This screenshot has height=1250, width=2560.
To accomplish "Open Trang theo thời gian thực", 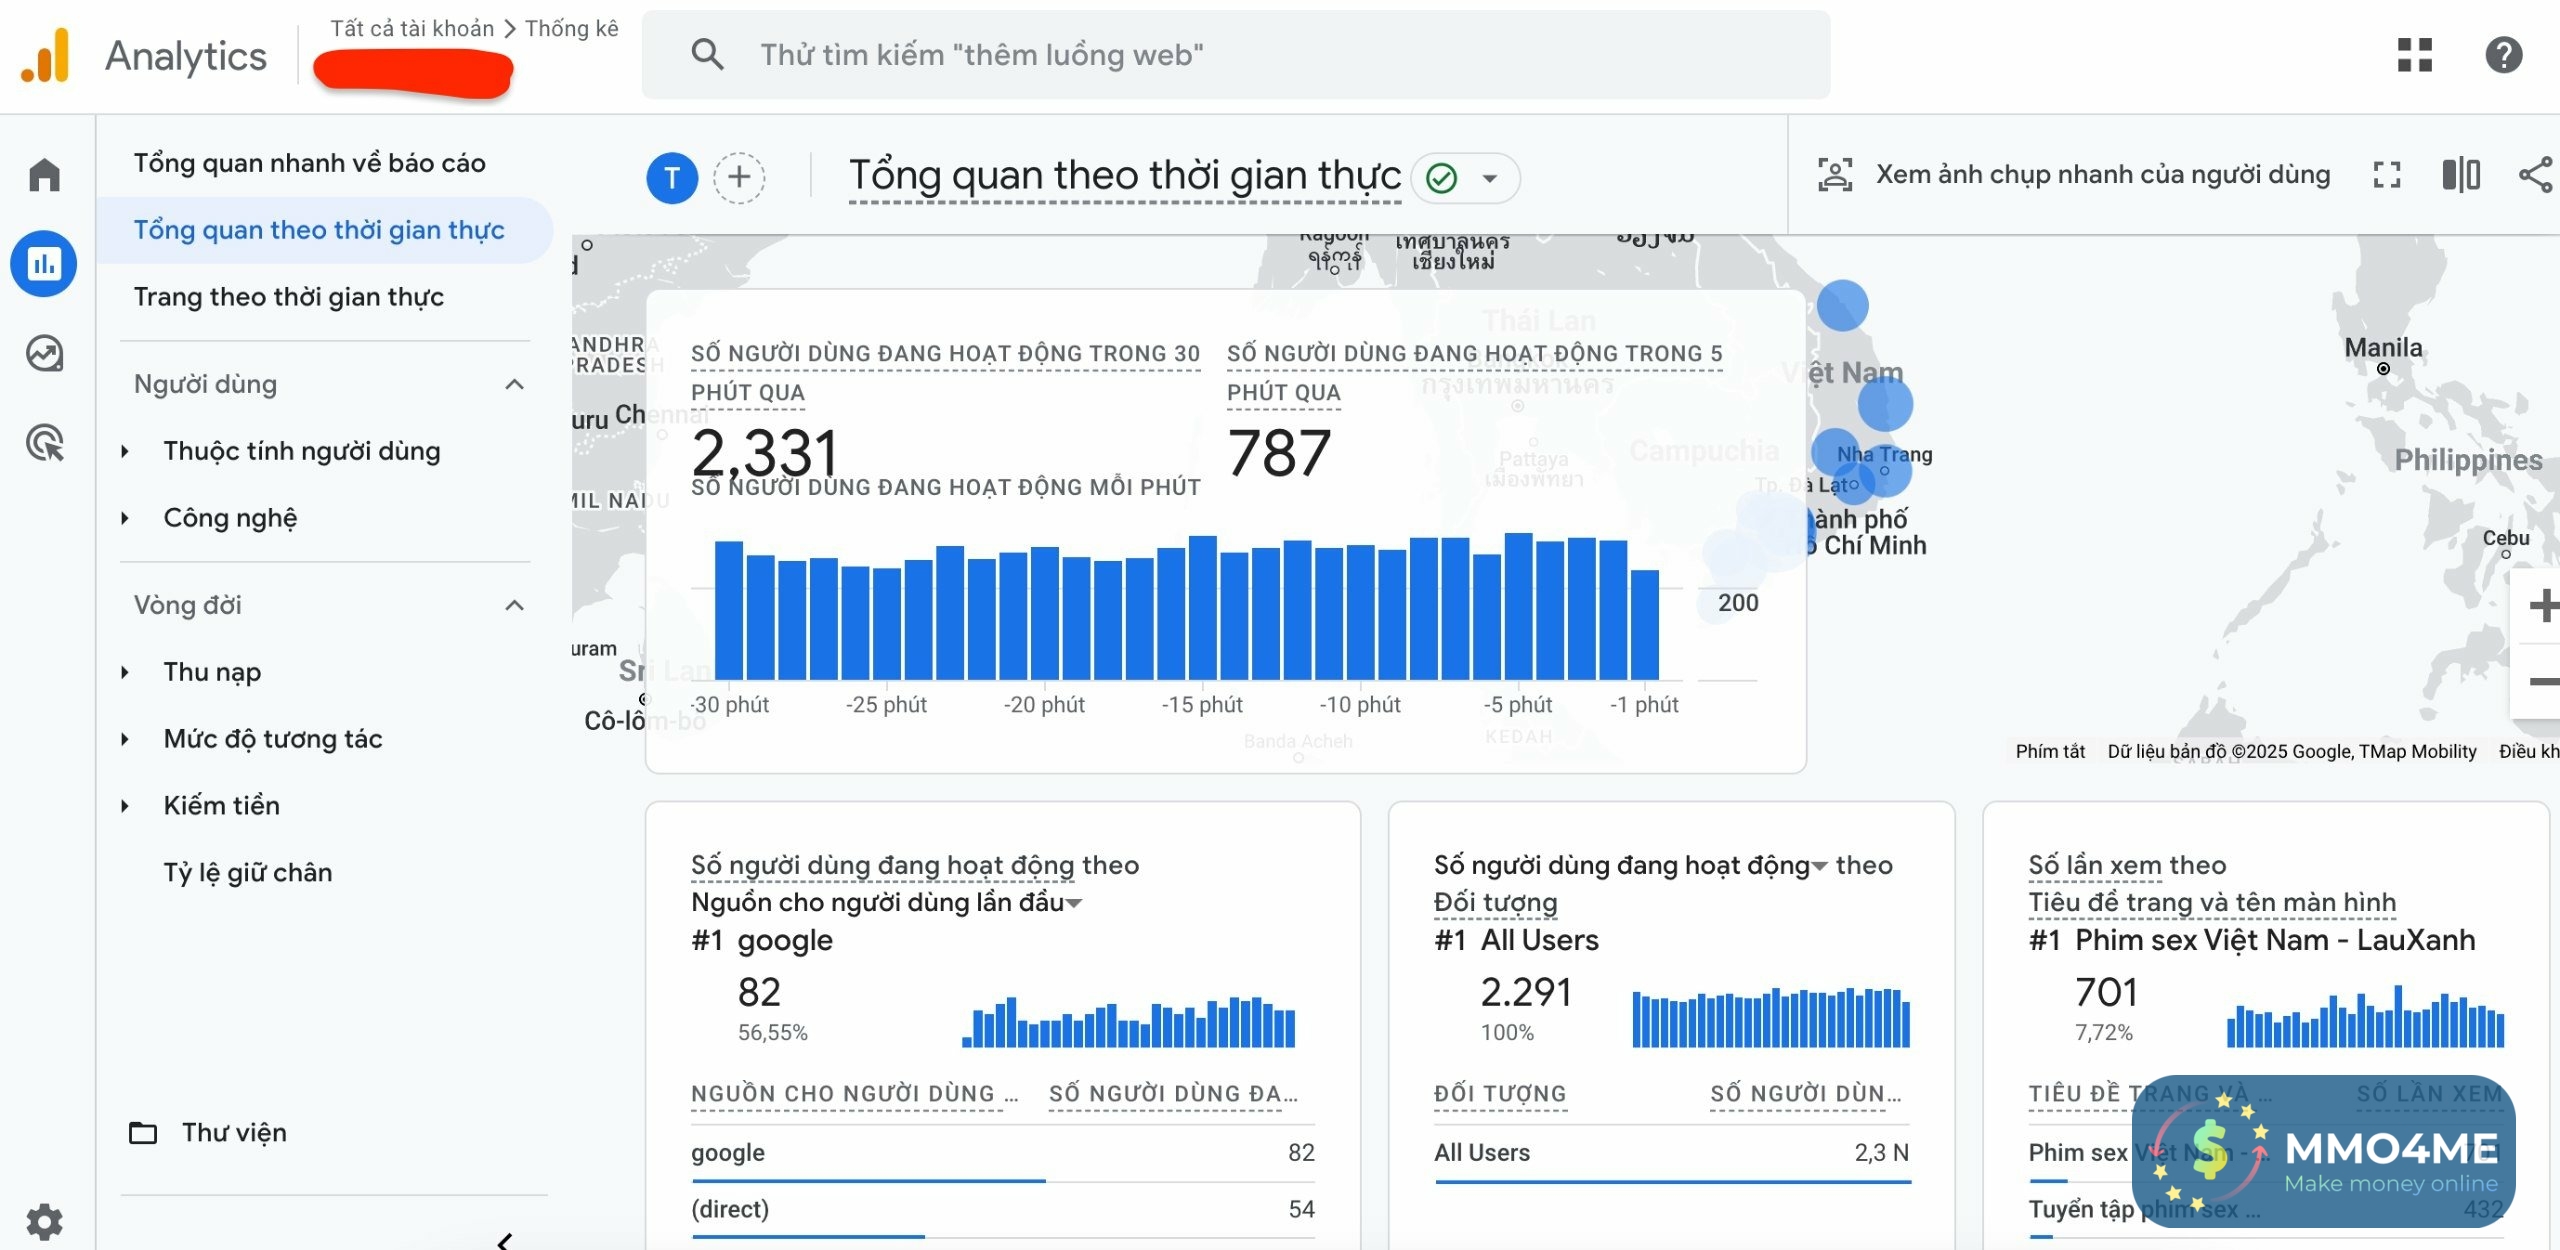I will pyautogui.click(x=289, y=297).
